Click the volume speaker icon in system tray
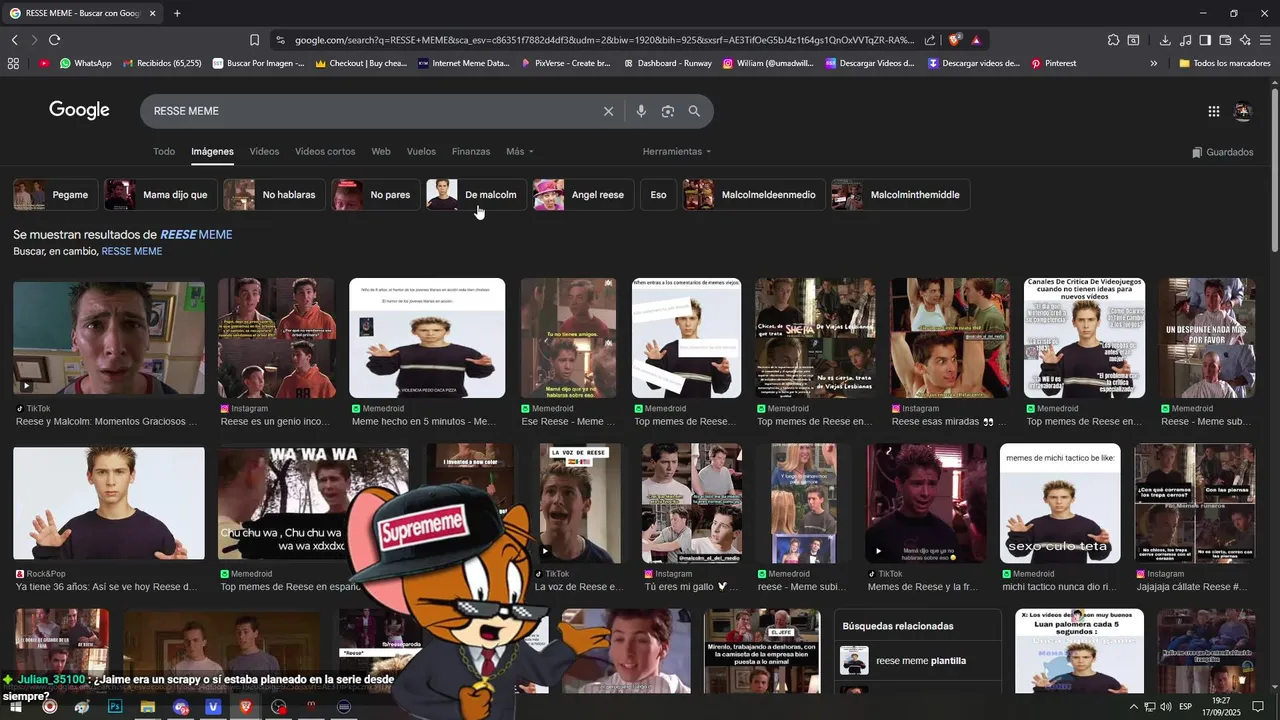The image size is (1280, 720). (1166, 707)
